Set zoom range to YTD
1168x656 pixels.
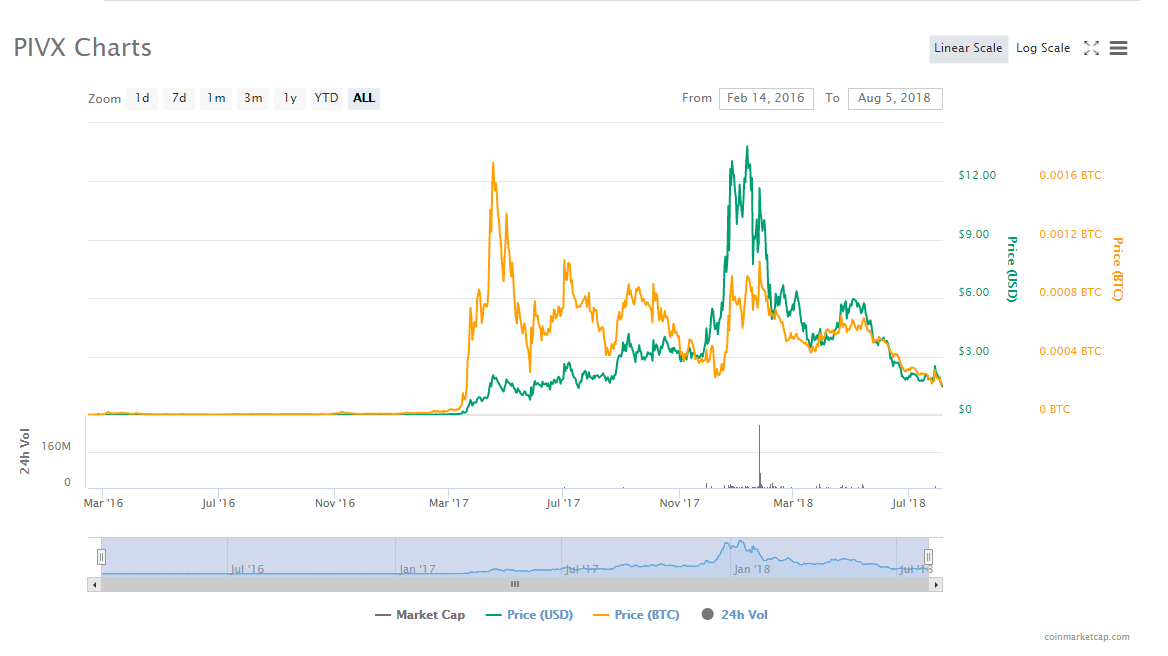[x=326, y=98]
